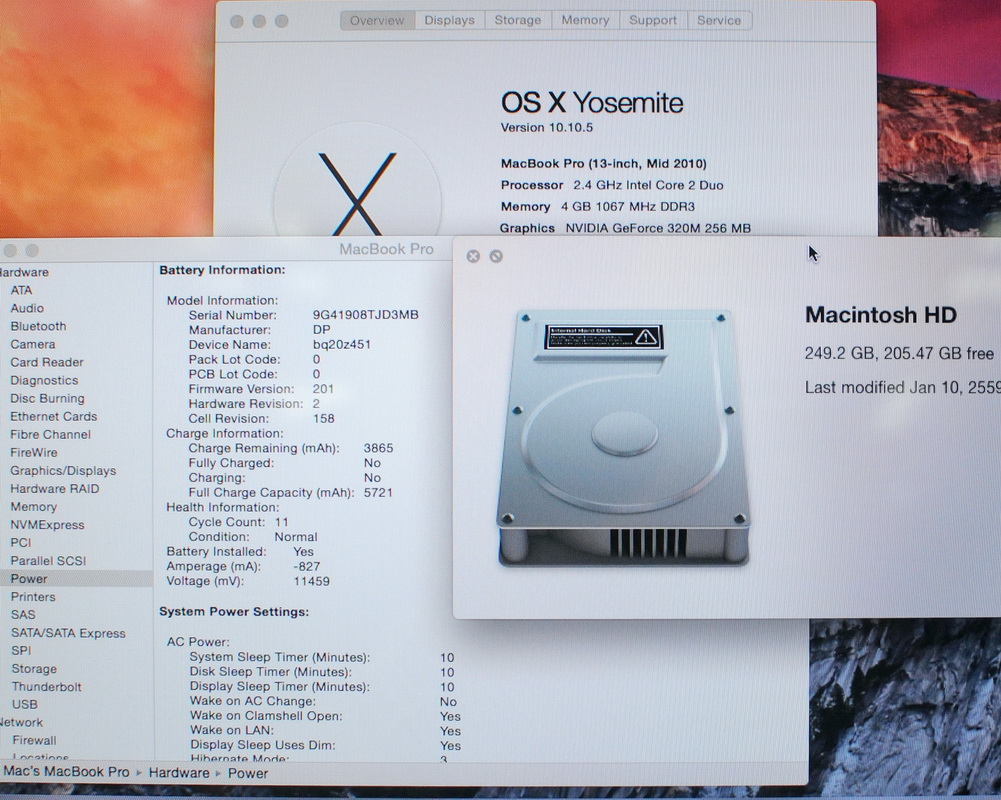The height and width of the screenshot is (800, 1001).
Task: Select USB in the sidebar
Action: pos(25,705)
